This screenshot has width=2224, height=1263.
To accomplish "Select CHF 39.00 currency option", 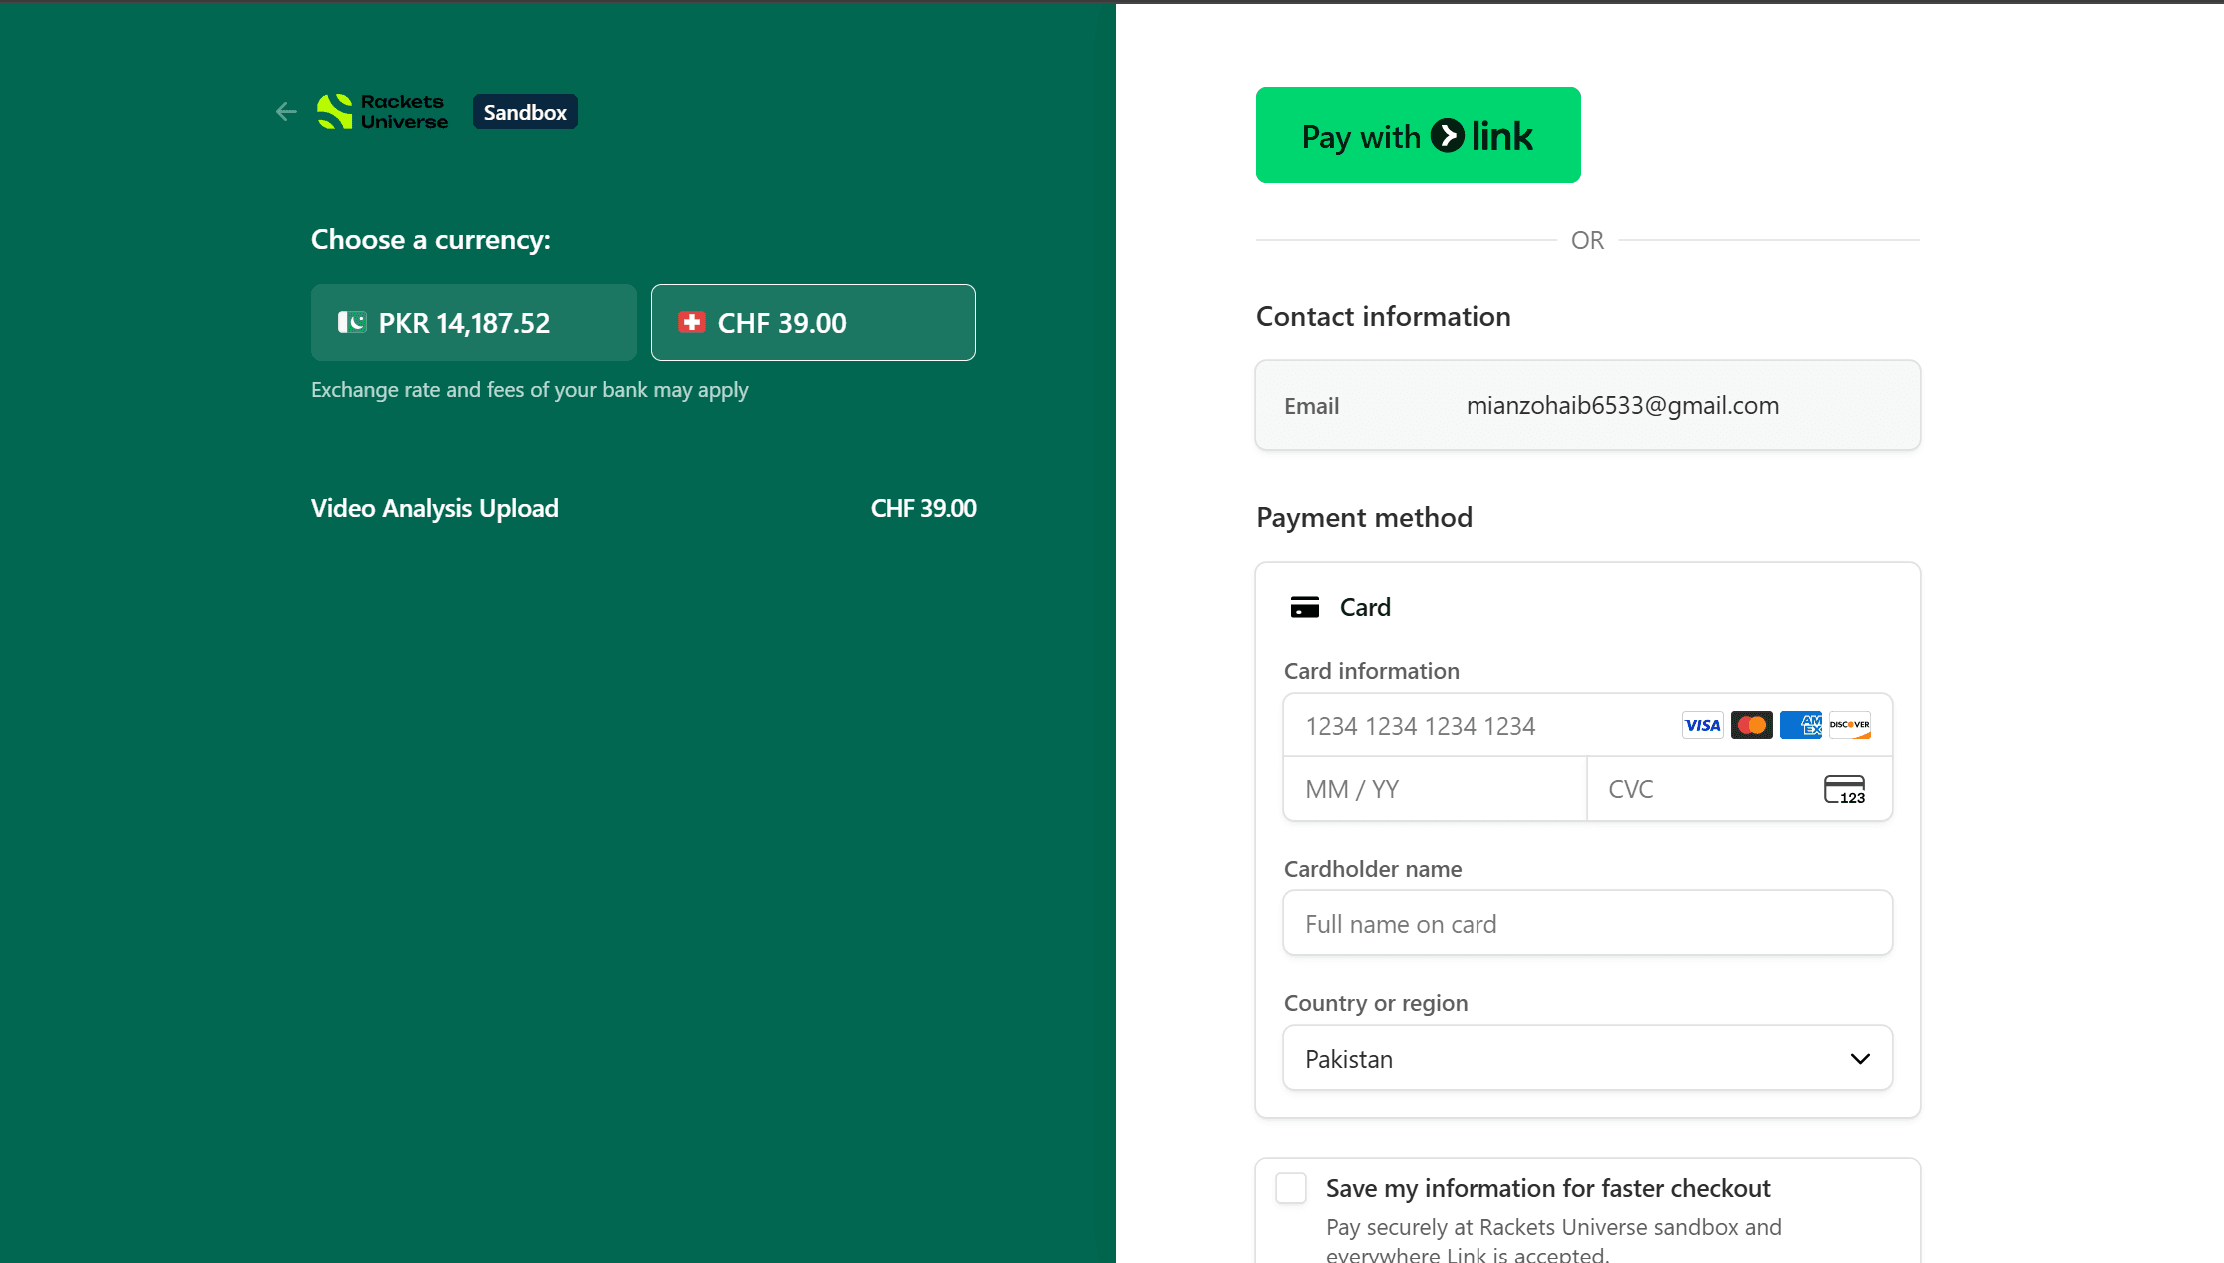I will (x=813, y=323).
